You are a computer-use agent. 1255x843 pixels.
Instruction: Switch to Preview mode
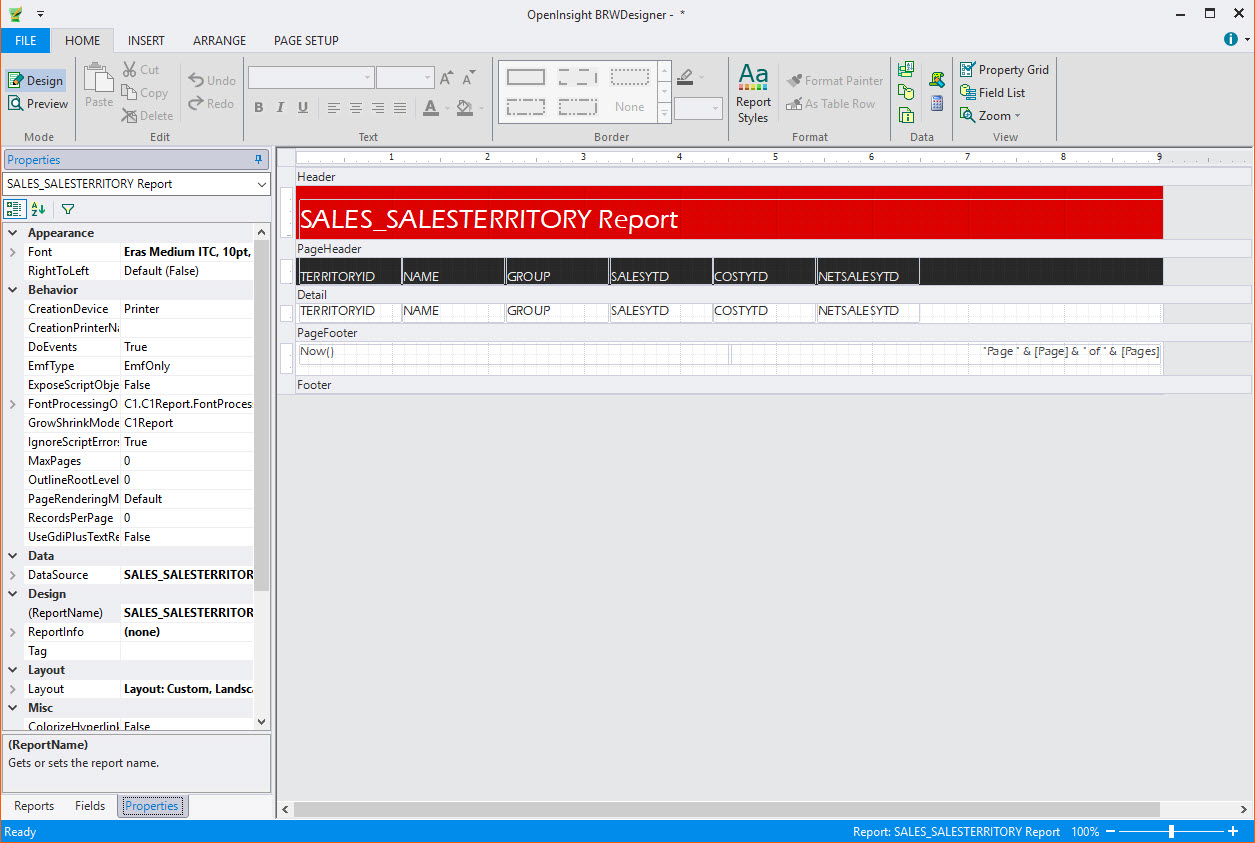38,104
